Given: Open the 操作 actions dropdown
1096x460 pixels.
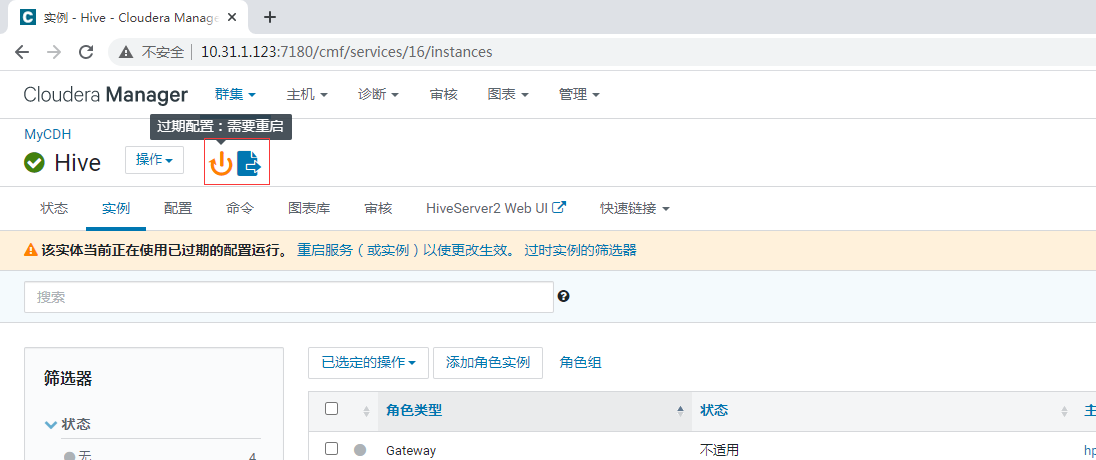Looking at the screenshot, I should pos(154,160).
